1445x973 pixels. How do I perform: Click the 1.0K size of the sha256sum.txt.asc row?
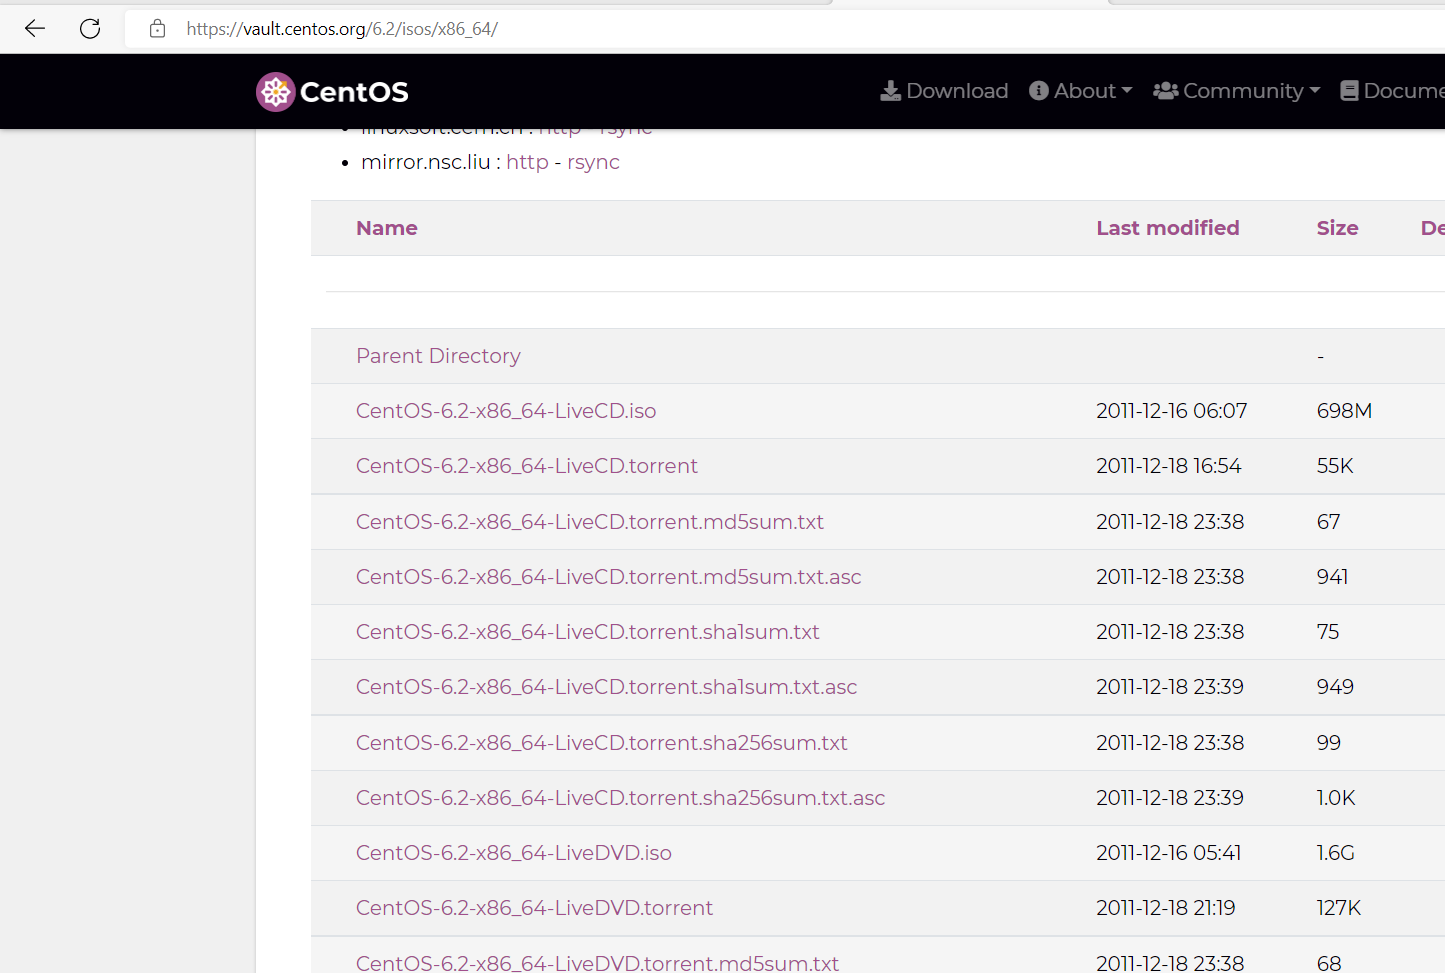1336,798
